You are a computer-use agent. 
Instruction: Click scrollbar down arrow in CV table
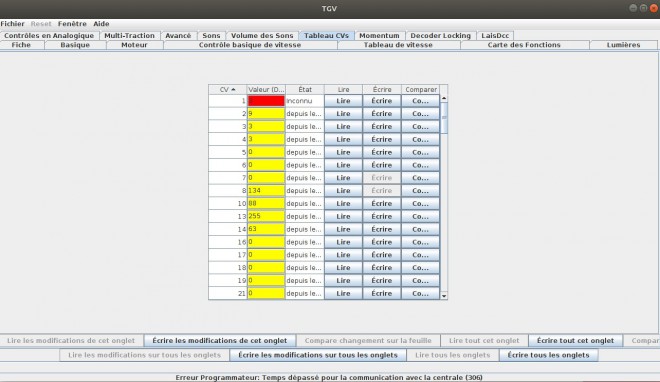(444, 296)
